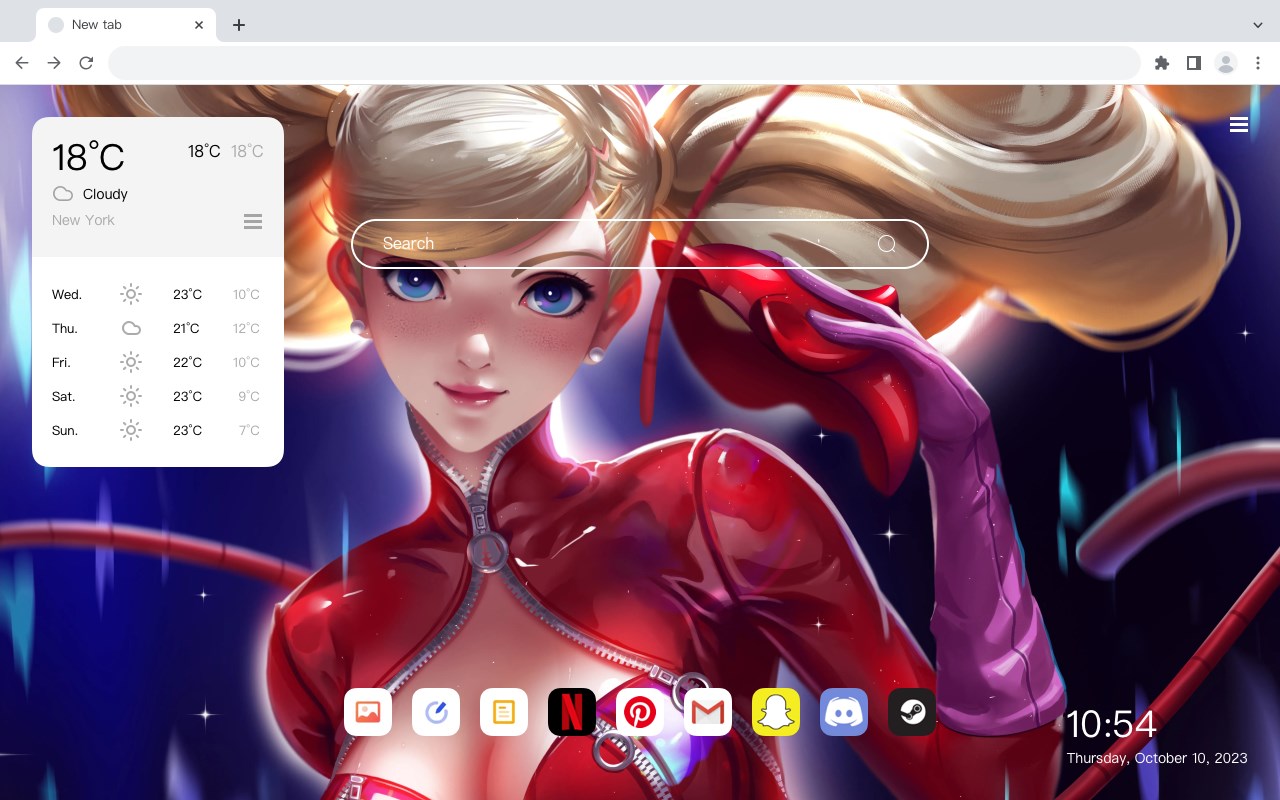Expand the tab search chevron

coord(1258,25)
